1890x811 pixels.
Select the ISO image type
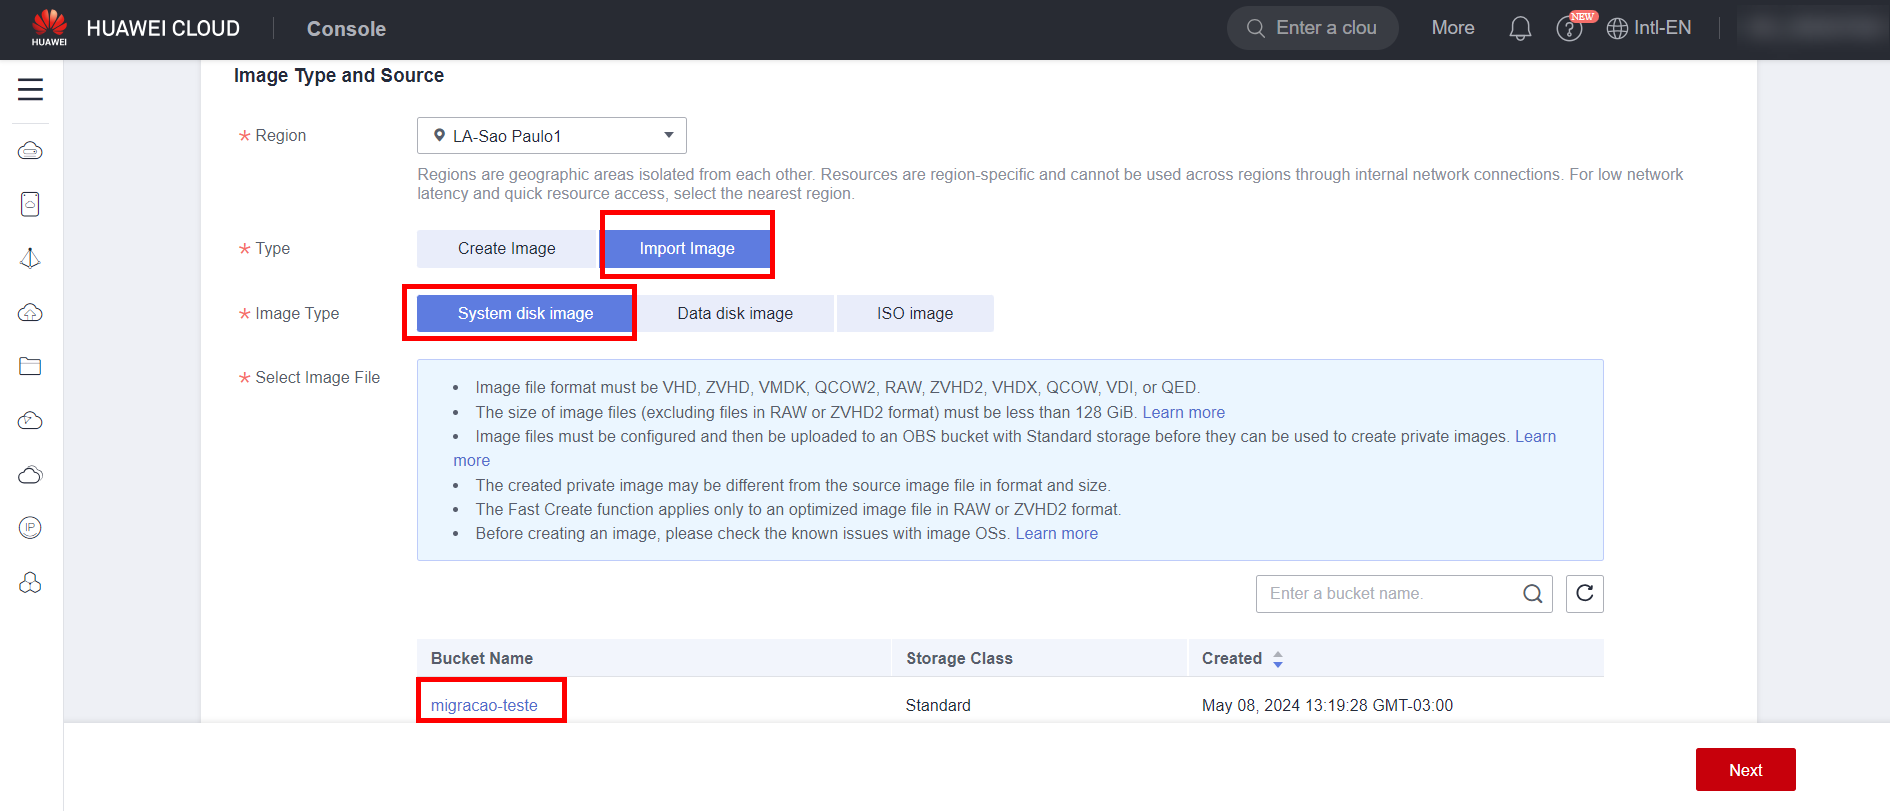(x=915, y=314)
